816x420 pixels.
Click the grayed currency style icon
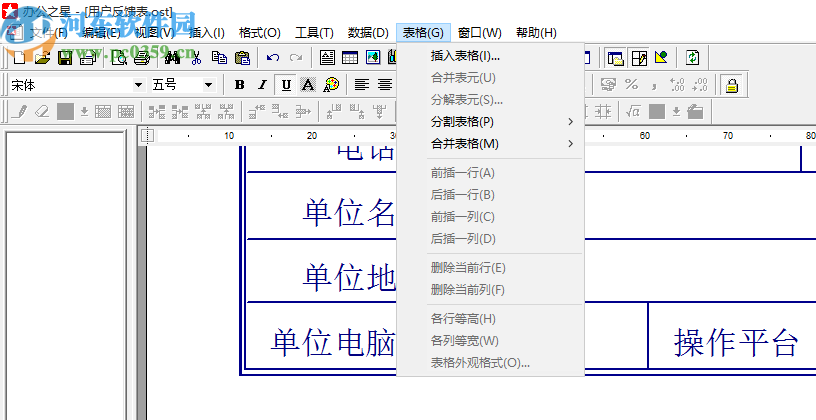(x=607, y=85)
